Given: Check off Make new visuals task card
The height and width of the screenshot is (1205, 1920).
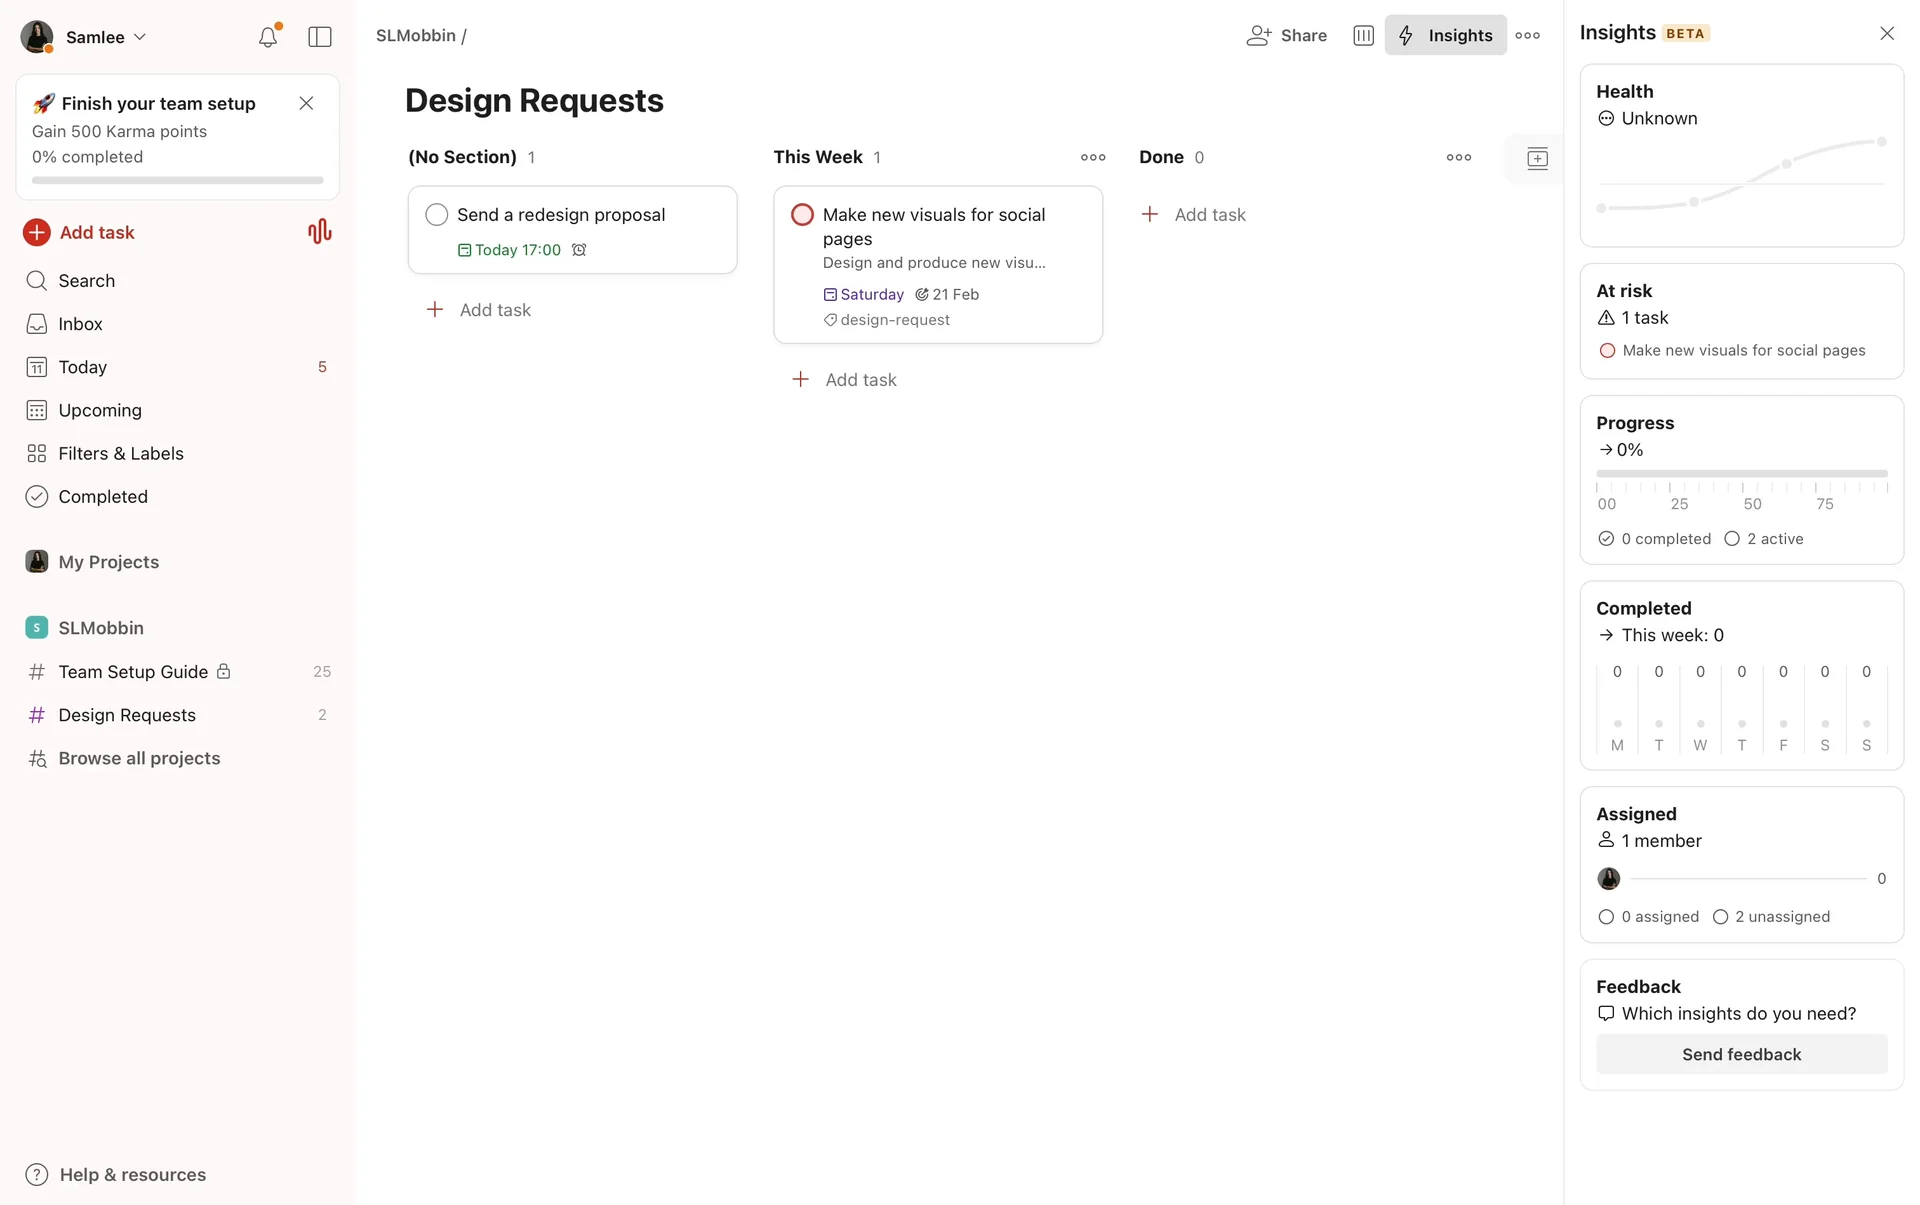Looking at the screenshot, I should (802, 215).
